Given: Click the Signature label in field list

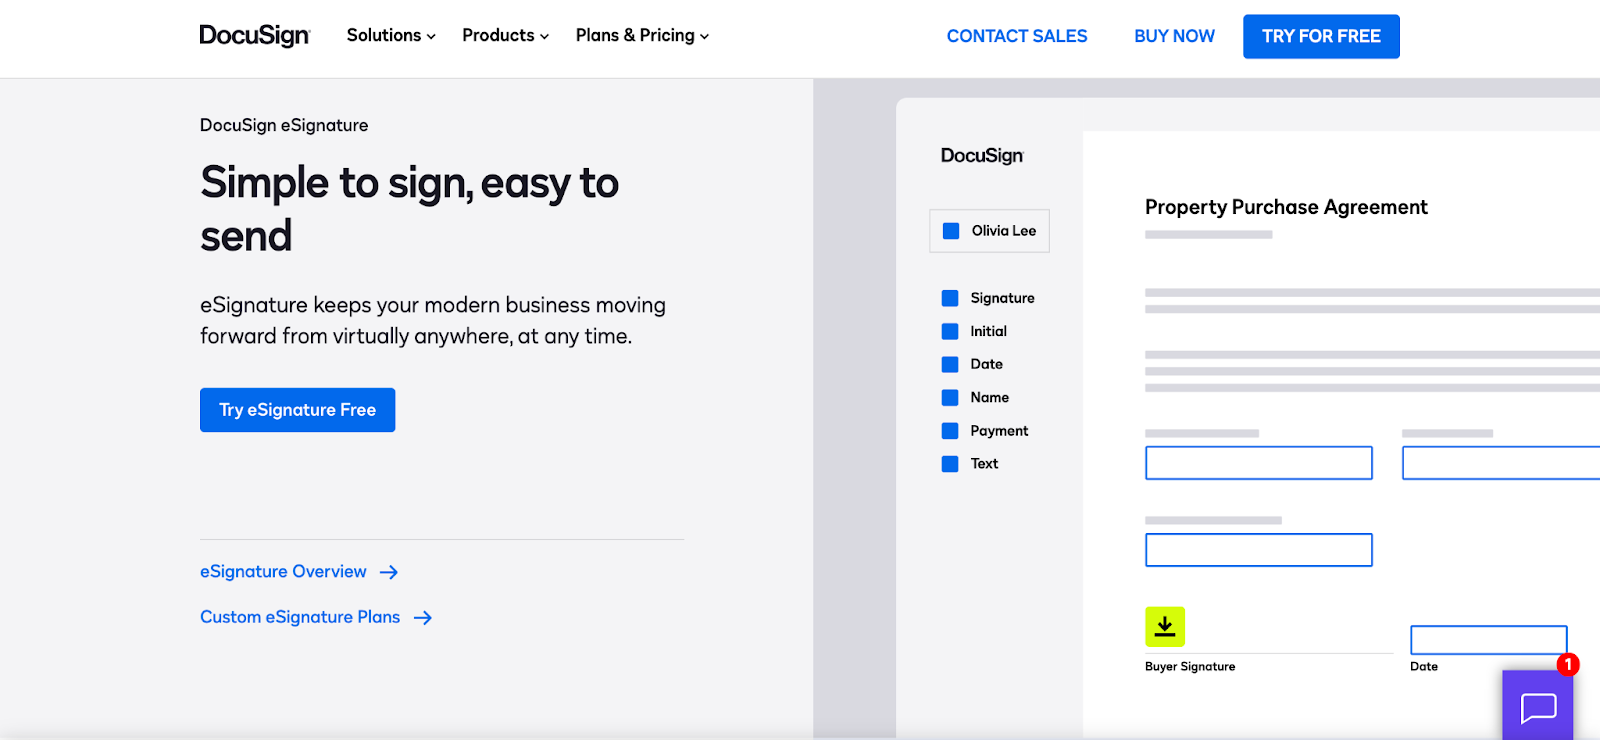Looking at the screenshot, I should point(1002,298).
